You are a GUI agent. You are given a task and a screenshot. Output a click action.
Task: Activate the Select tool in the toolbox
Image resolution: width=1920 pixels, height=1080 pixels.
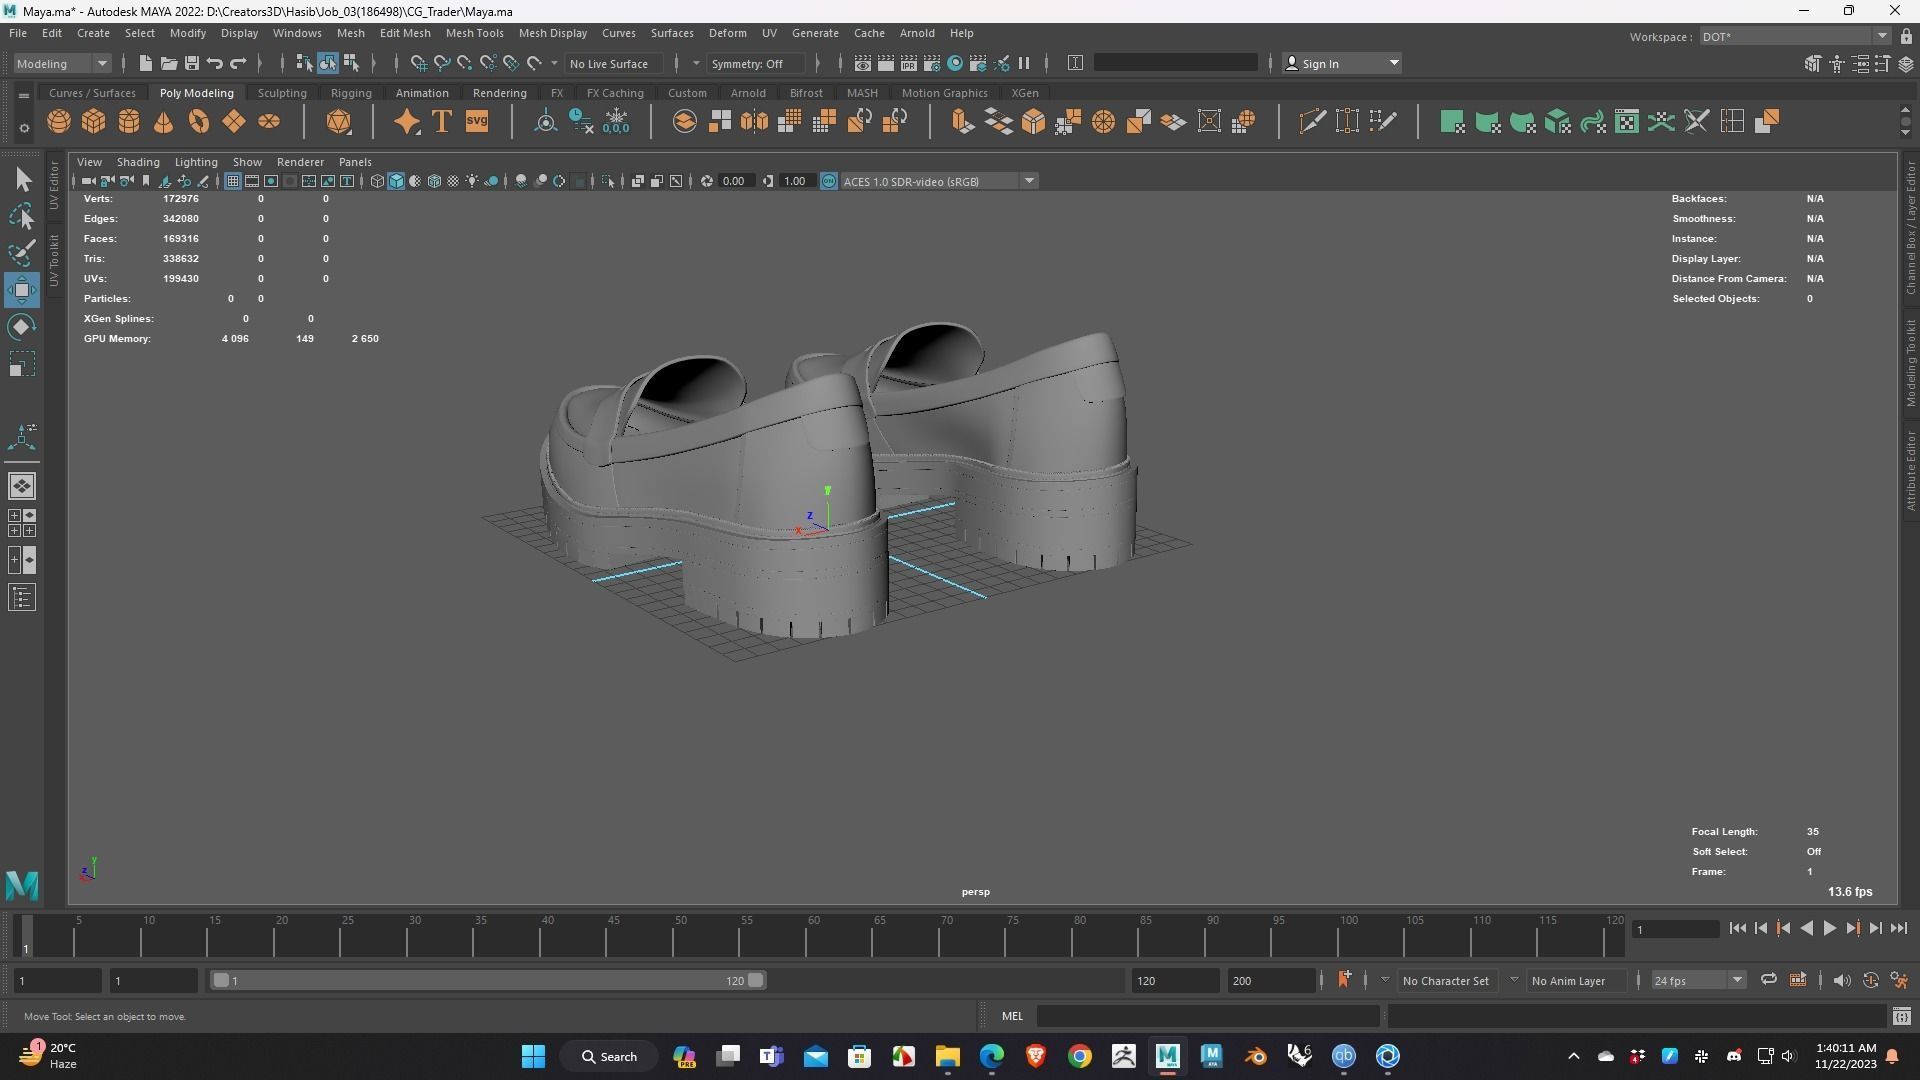pyautogui.click(x=22, y=180)
